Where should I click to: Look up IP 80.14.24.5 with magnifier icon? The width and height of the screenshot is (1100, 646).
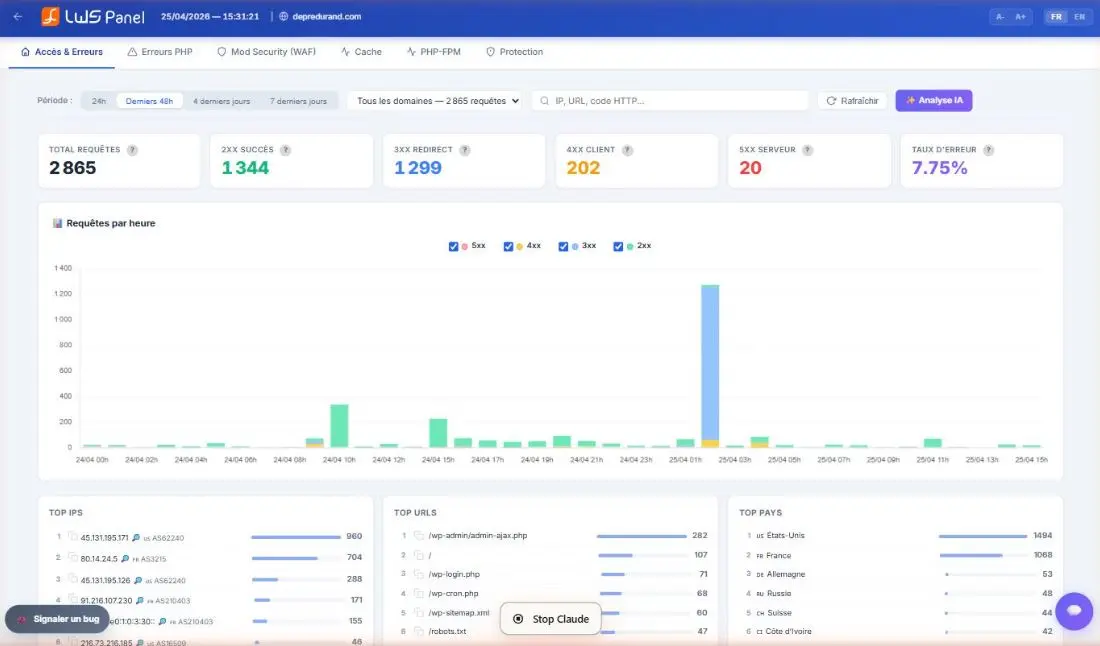pyautogui.click(x=125, y=558)
